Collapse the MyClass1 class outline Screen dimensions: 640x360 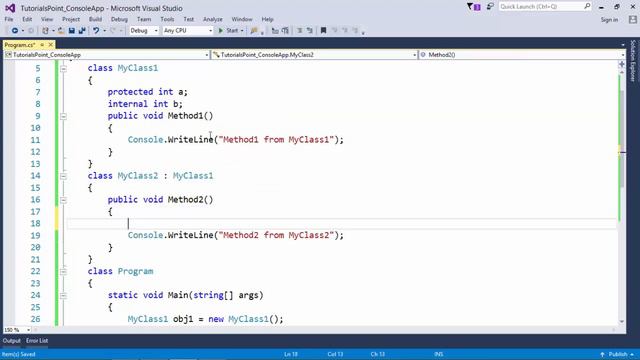(63, 69)
